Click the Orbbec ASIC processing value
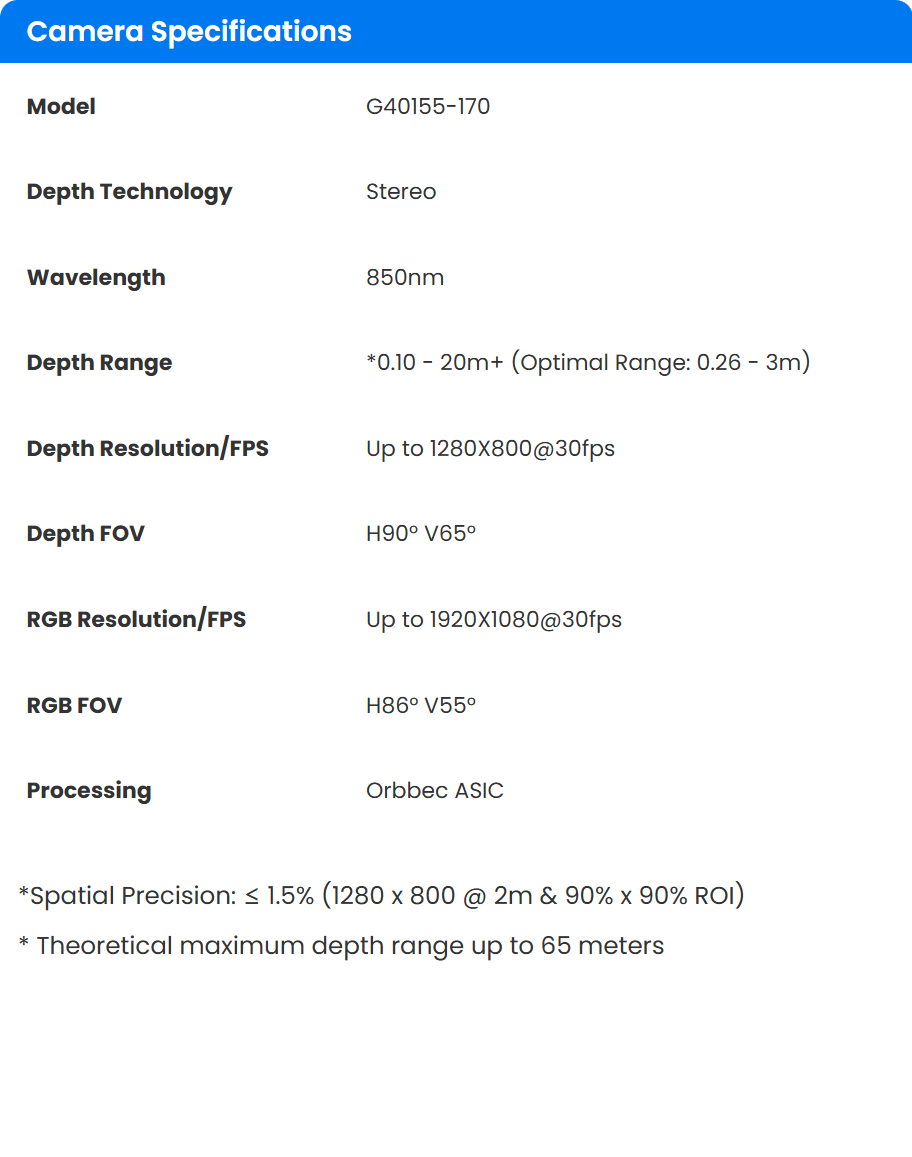 point(435,790)
